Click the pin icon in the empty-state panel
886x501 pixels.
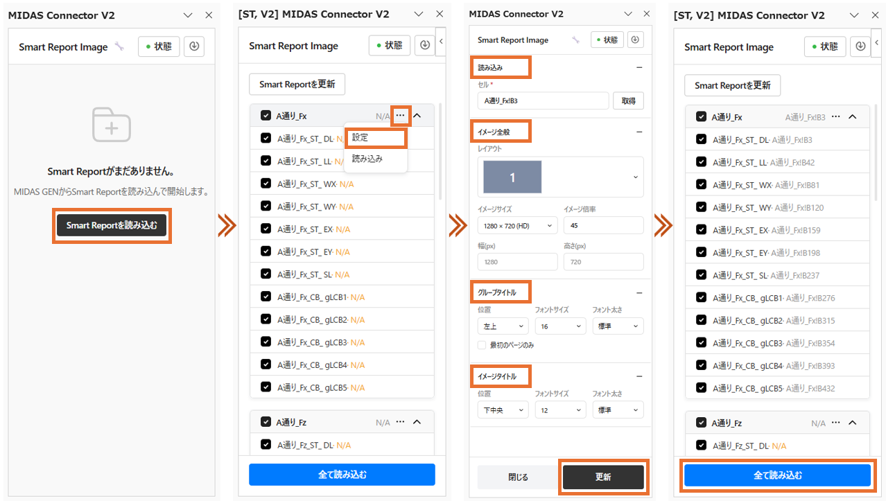click(119, 47)
